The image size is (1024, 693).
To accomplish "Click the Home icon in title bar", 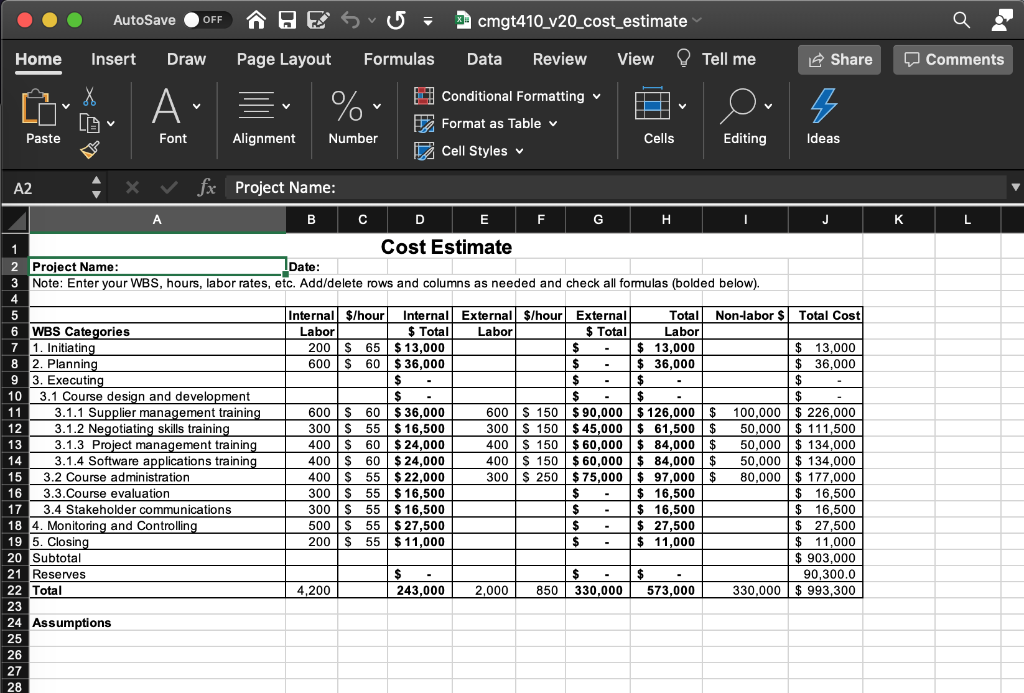I will click(258, 20).
